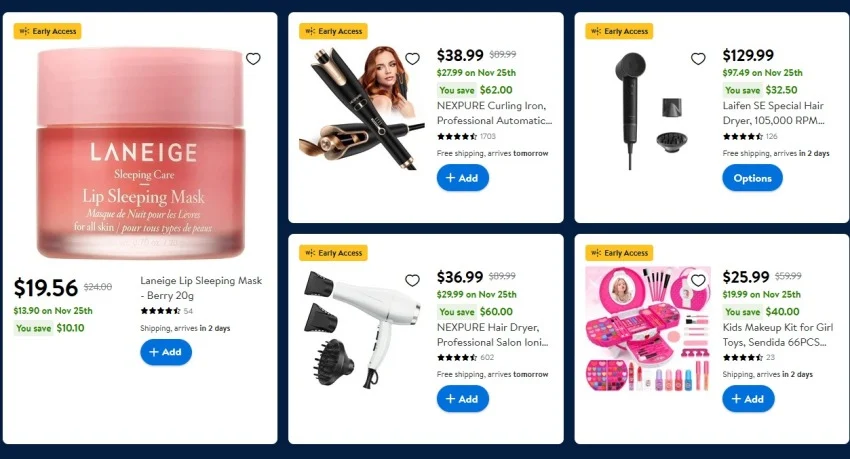The width and height of the screenshot is (850, 459).
Task: Favorite the Laneige Lip Sleeping Mask heart
Action: pyautogui.click(x=253, y=59)
